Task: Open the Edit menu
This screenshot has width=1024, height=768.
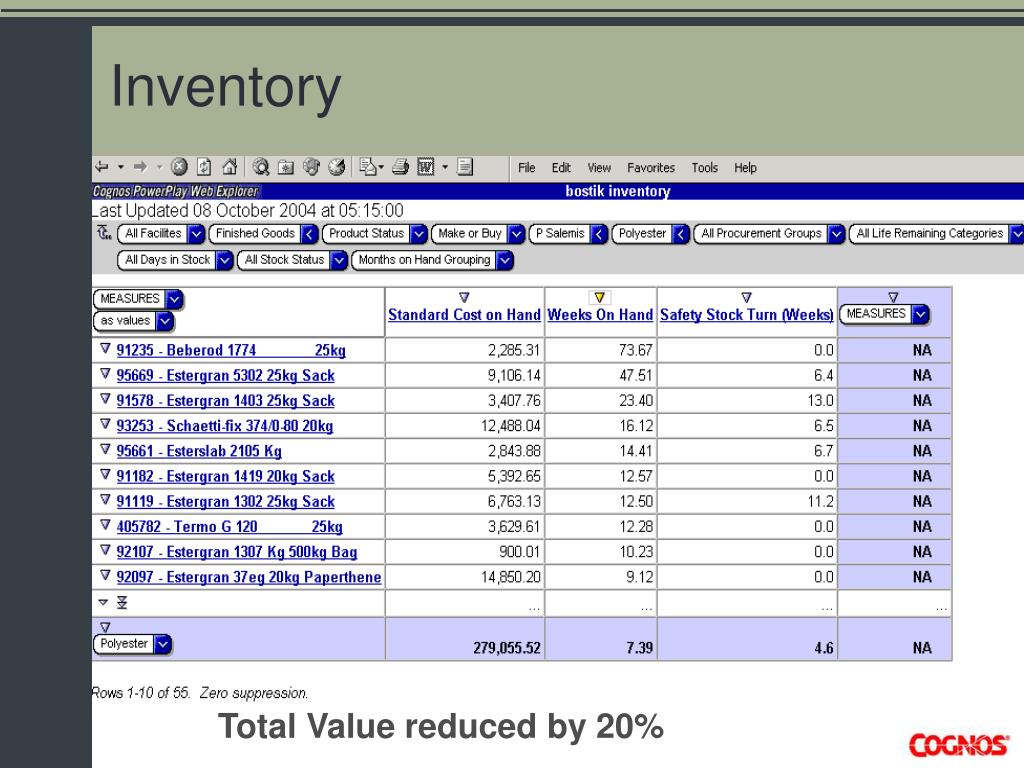Action: point(561,168)
